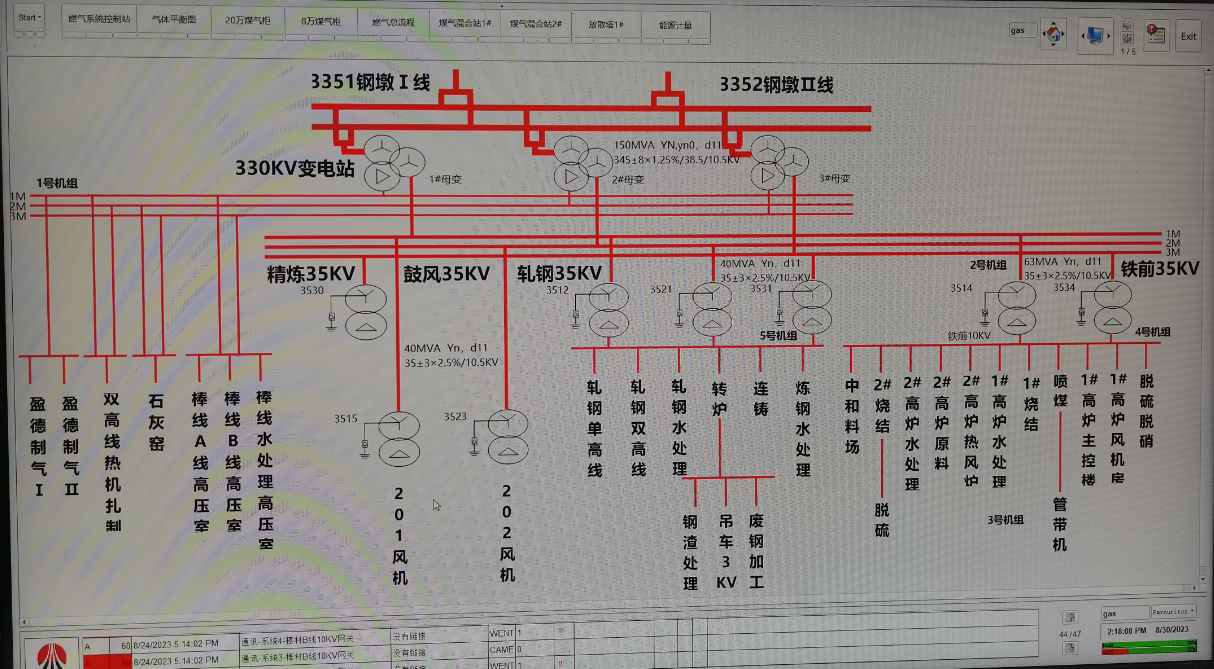Image resolution: width=1214 pixels, height=669 pixels.
Task: Open the alarm list icon
Action: [1156, 35]
